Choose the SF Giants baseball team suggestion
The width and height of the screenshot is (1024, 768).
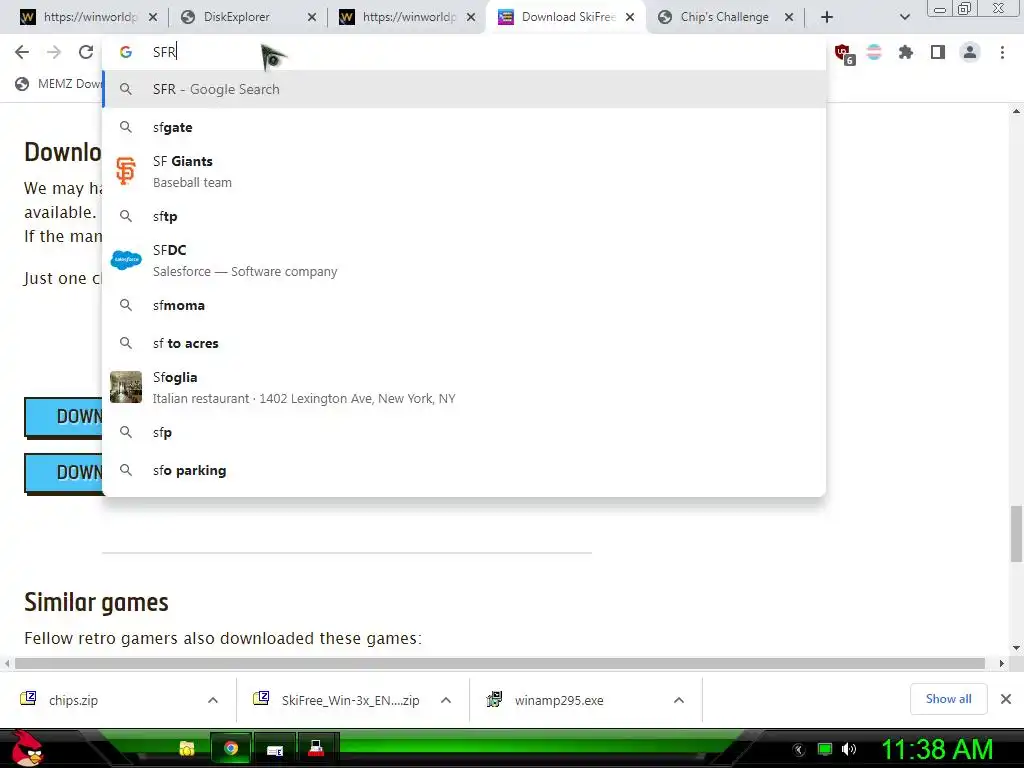[x=464, y=171]
